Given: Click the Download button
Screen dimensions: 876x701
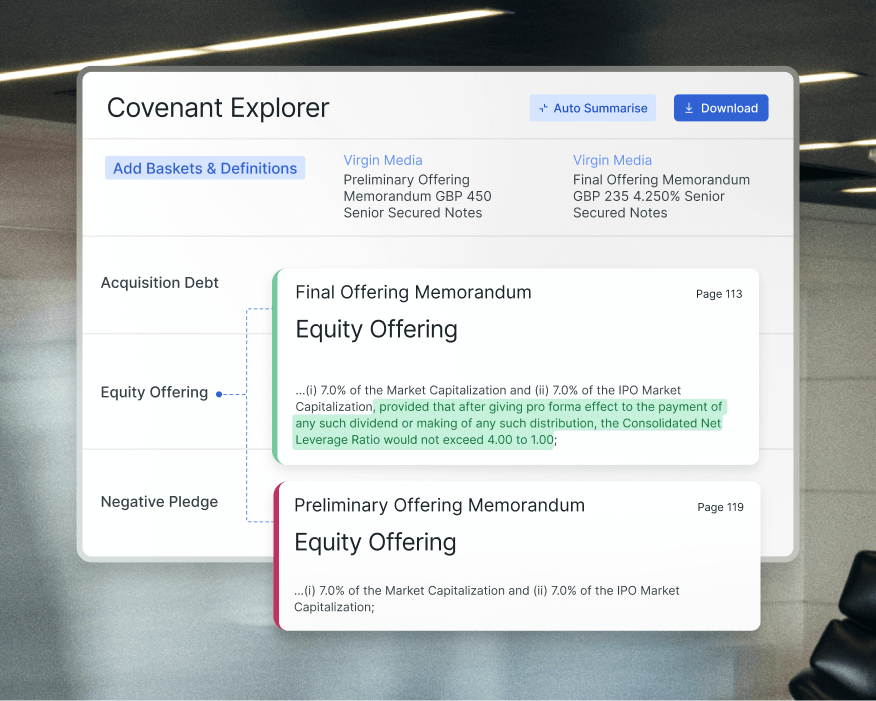Looking at the screenshot, I should pyautogui.click(x=720, y=107).
